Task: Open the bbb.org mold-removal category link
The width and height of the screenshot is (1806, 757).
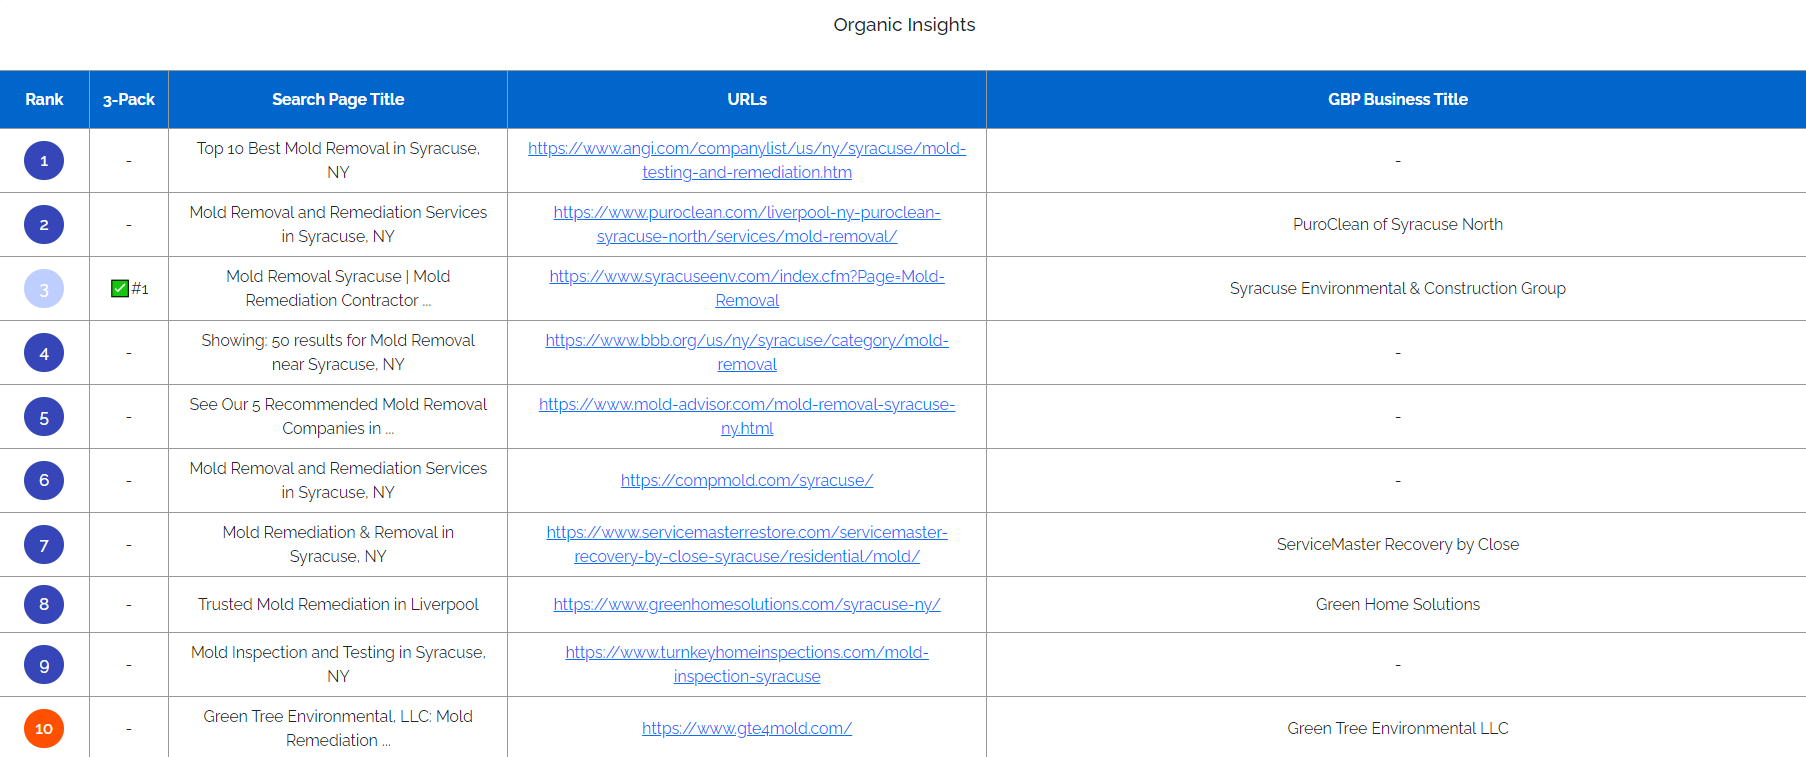Action: pos(747,352)
